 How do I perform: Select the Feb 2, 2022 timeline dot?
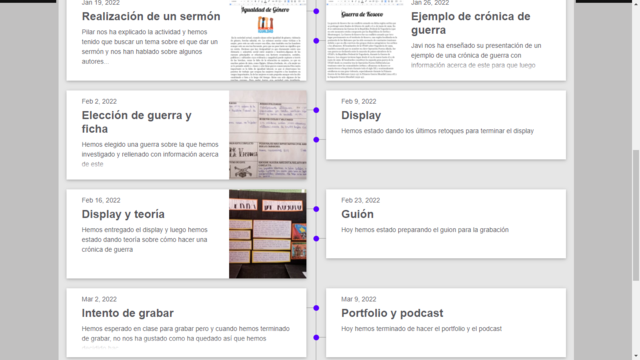(316, 110)
